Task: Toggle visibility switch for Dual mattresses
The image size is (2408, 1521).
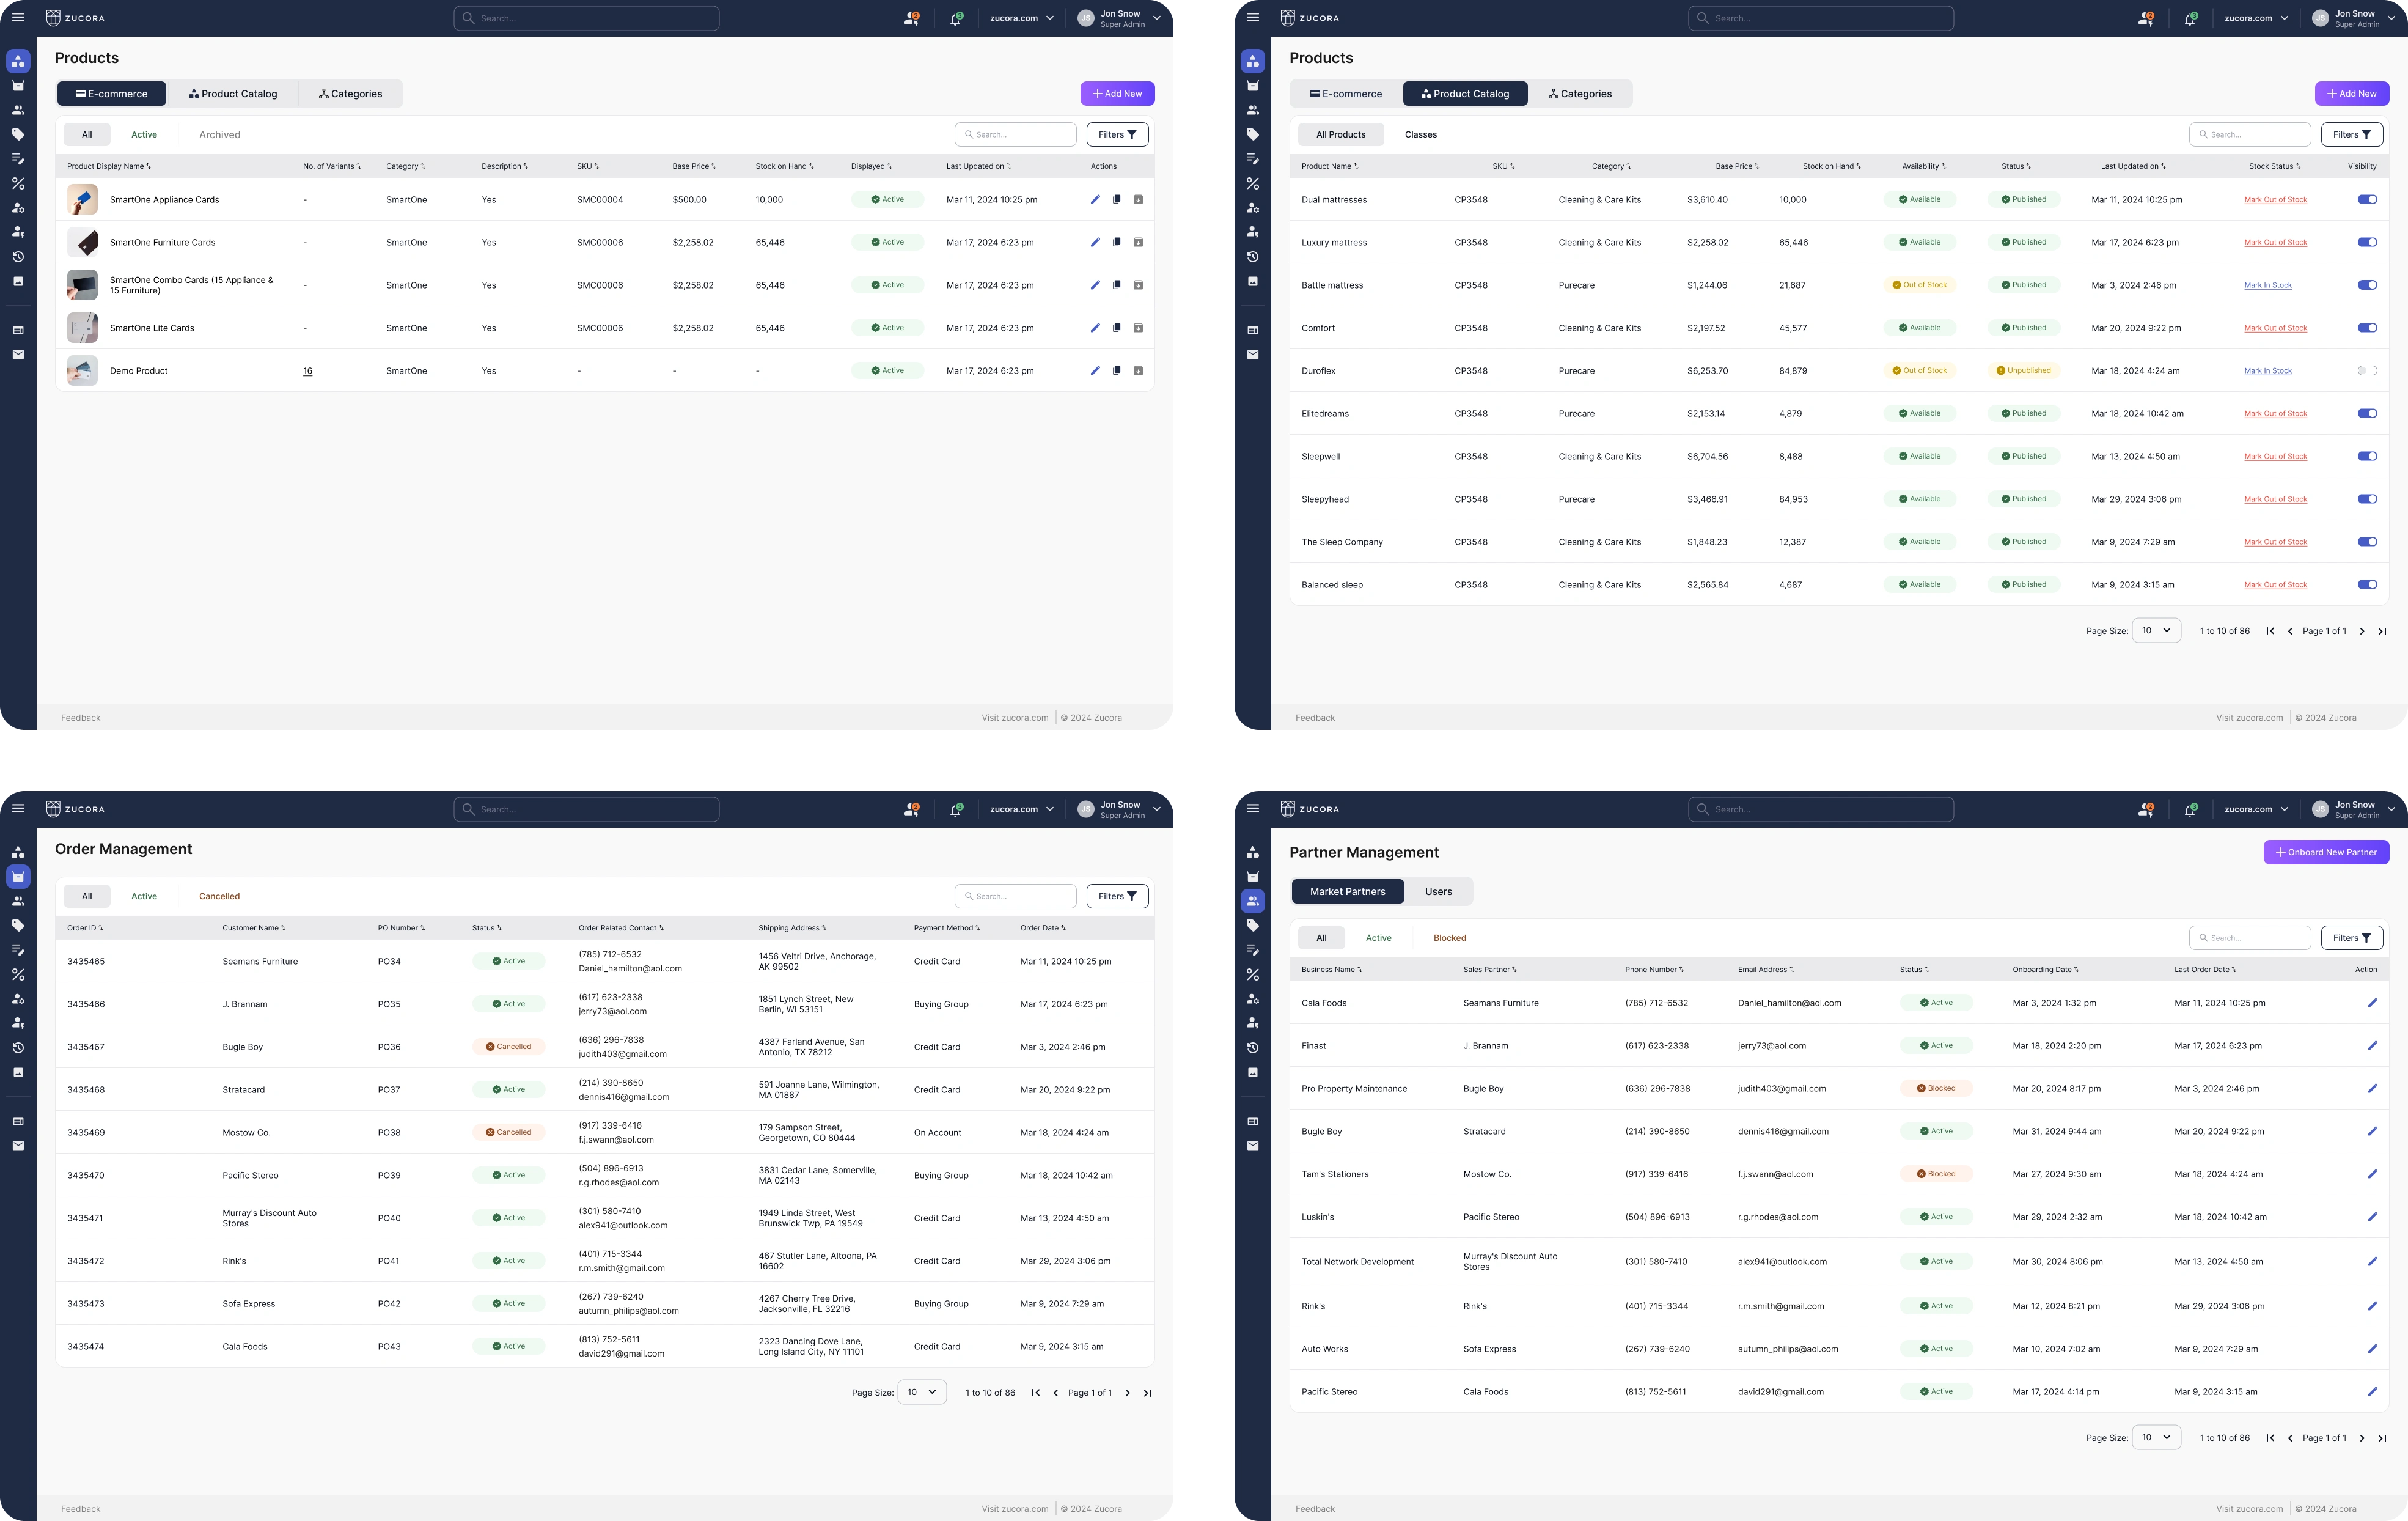Action: tap(2367, 200)
